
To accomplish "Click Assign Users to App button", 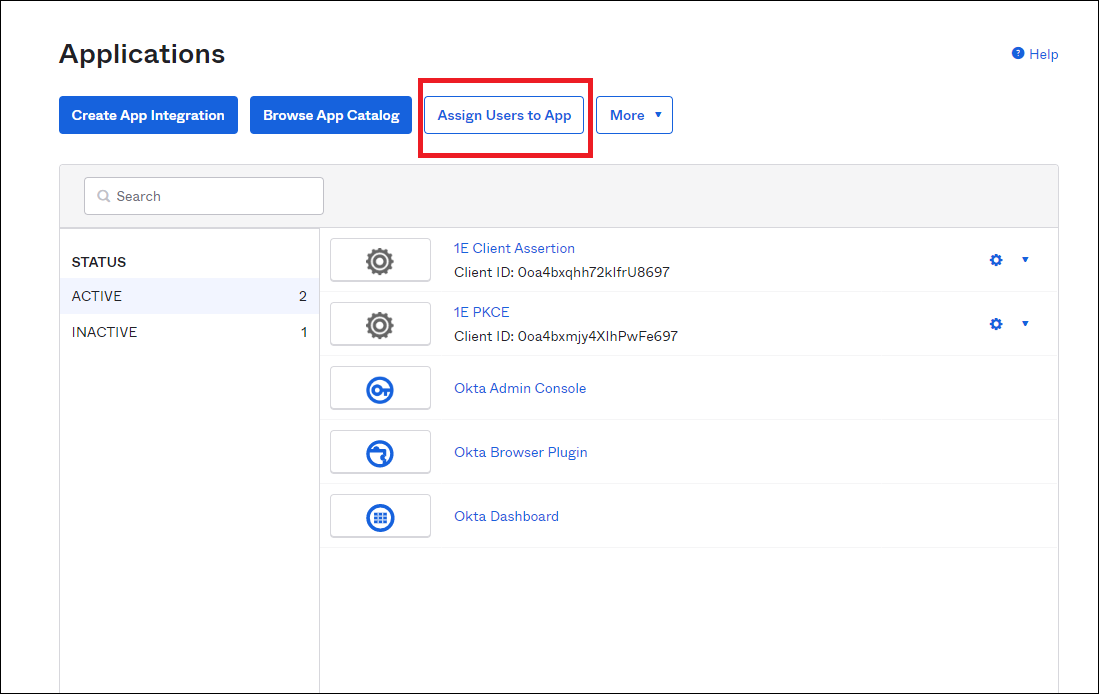I will click(504, 115).
